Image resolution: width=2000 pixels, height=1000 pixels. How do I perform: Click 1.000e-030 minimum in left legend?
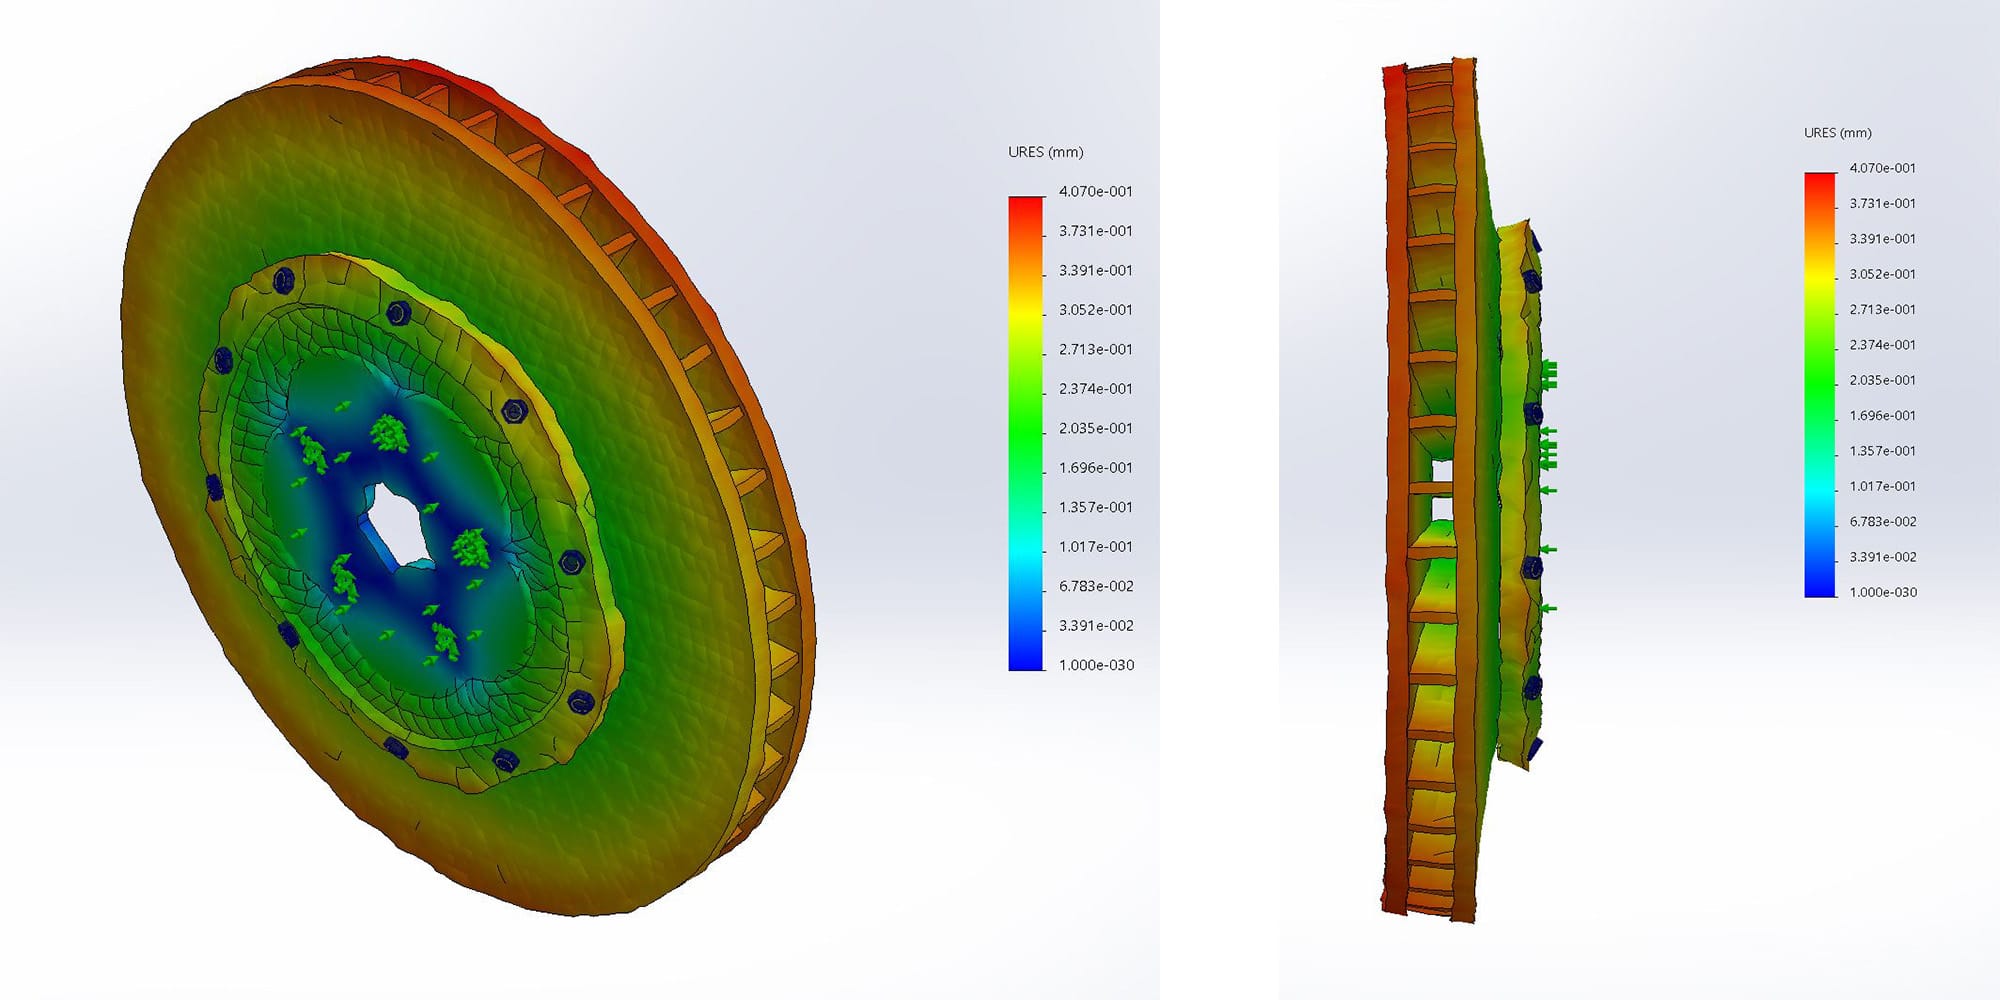(1096, 665)
